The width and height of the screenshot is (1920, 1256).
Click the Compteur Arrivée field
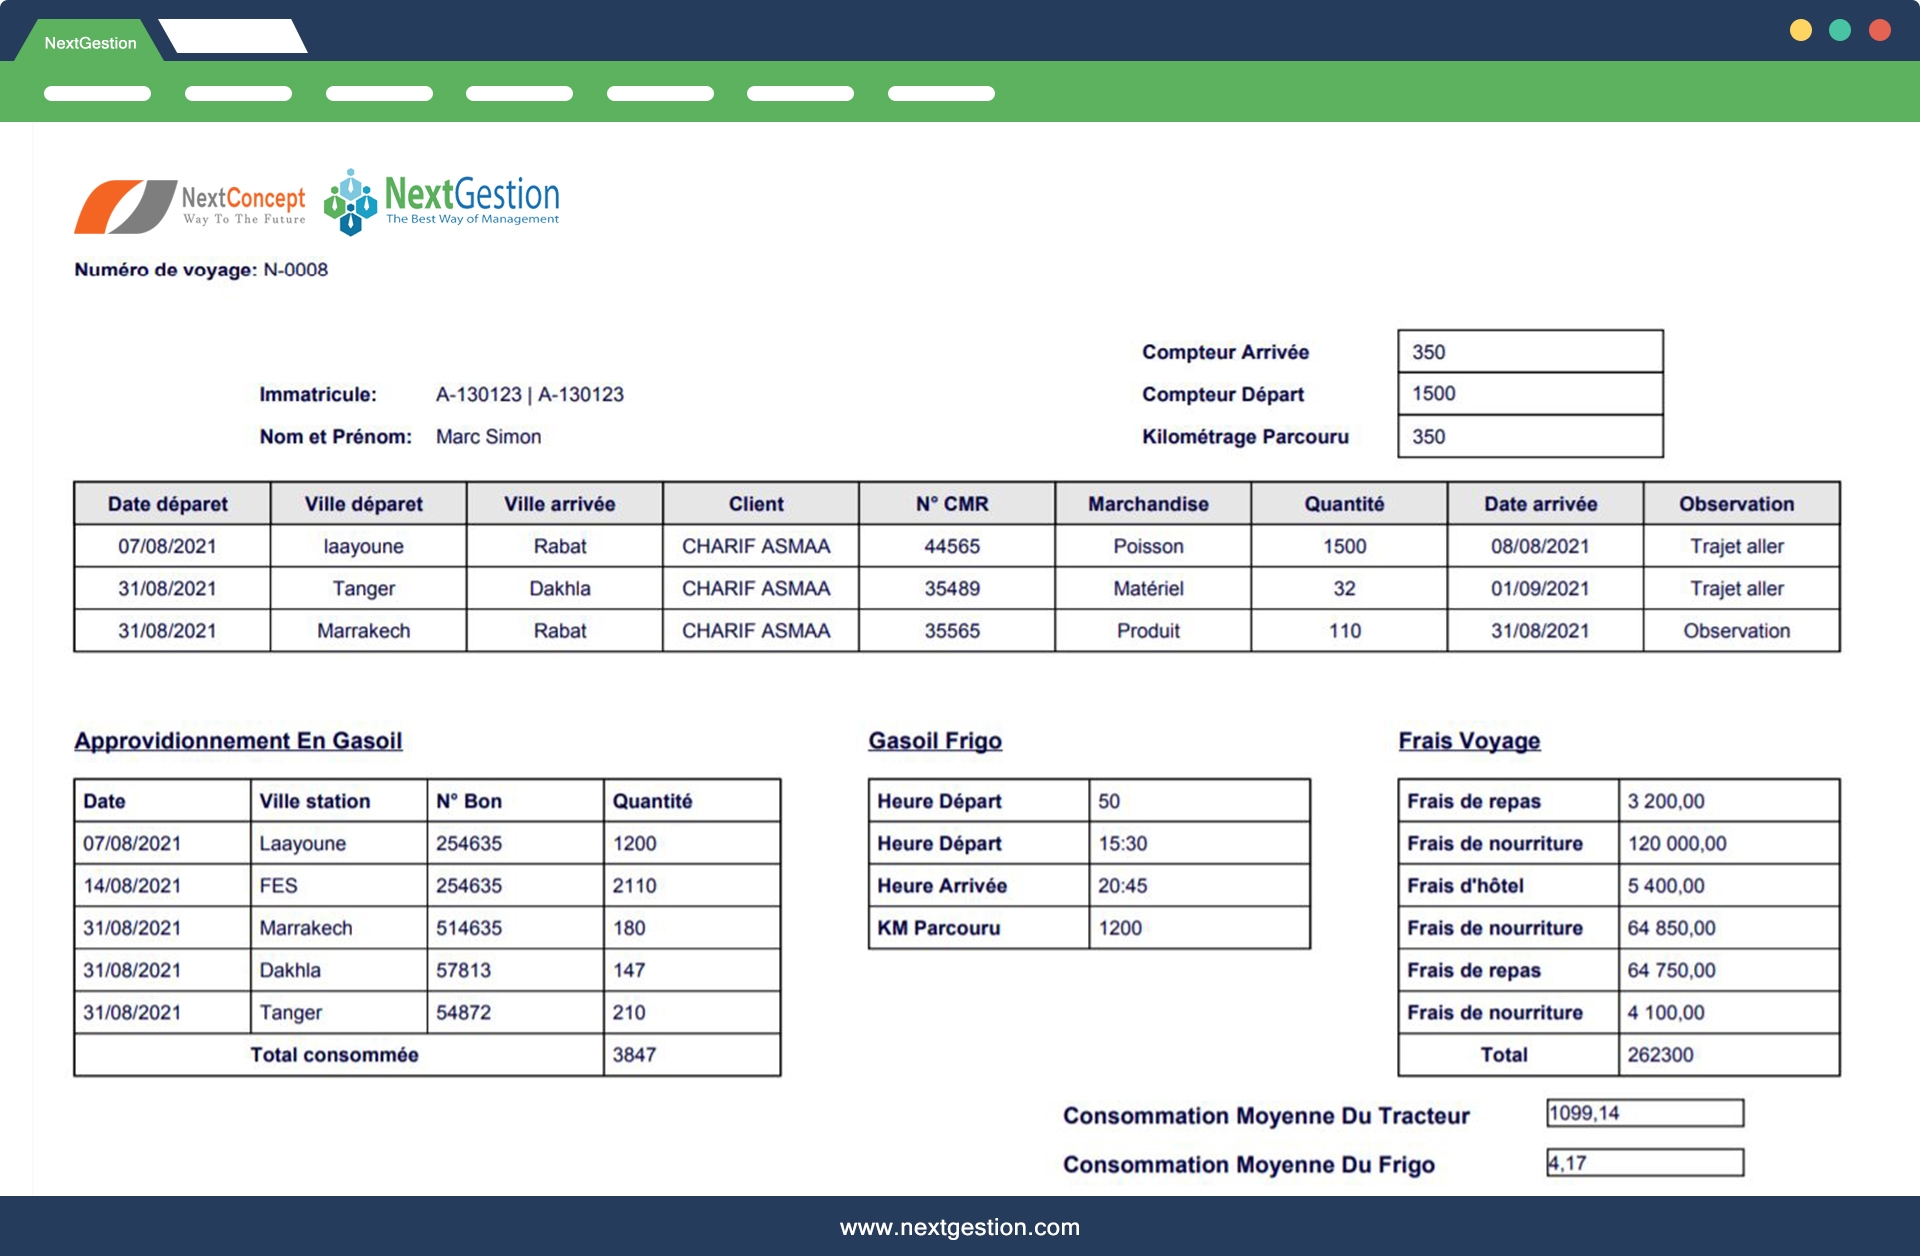tap(1529, 351)
